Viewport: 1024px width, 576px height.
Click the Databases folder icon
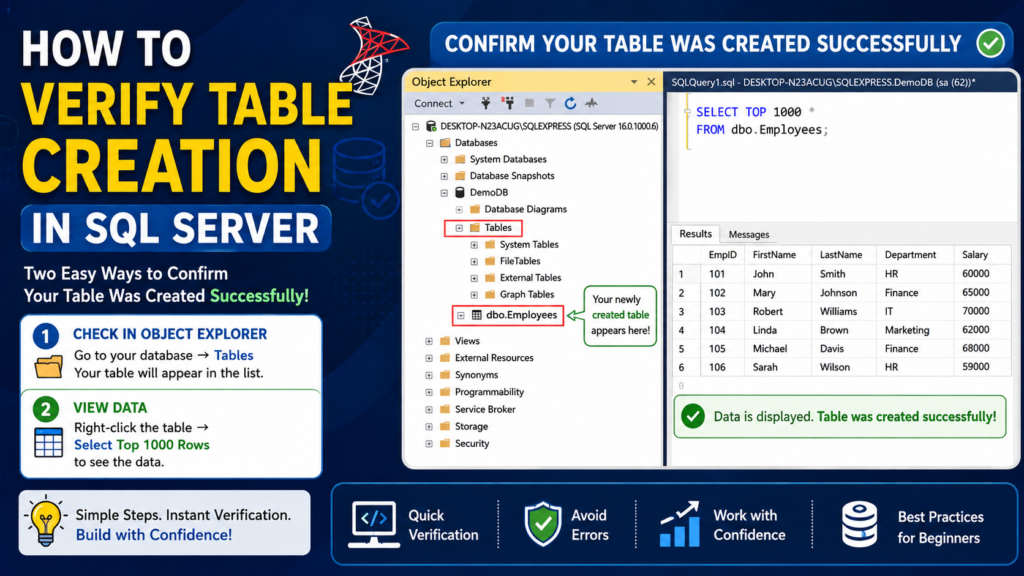click(445, 142)
